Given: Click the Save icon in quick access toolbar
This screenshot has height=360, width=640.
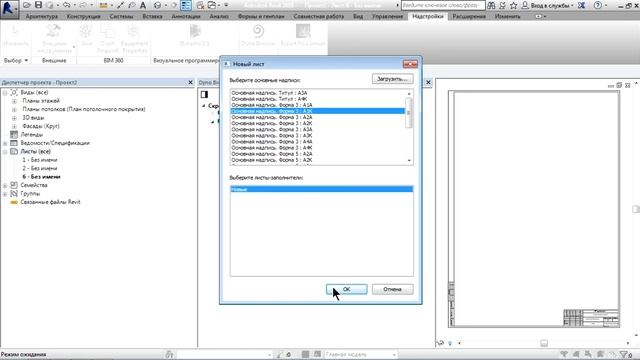Looking at the screenshot, I should pos(38,5).
